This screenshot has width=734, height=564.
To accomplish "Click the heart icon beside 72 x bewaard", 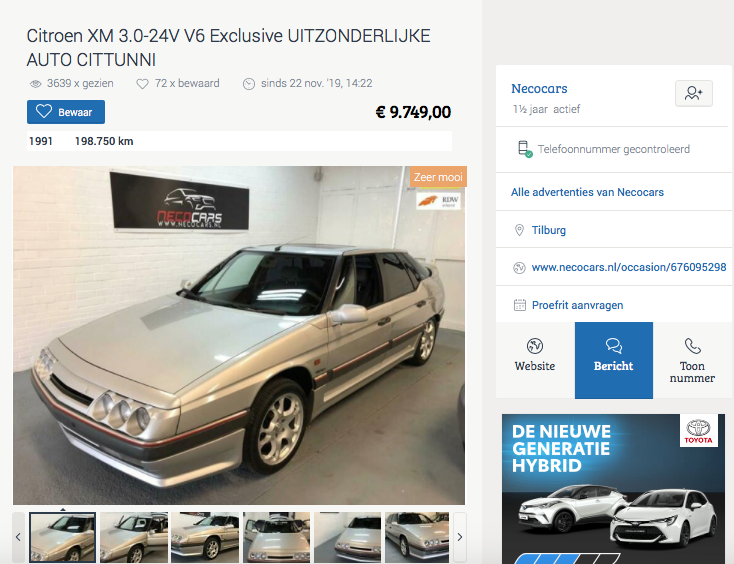I will click(x=142, y=84).
